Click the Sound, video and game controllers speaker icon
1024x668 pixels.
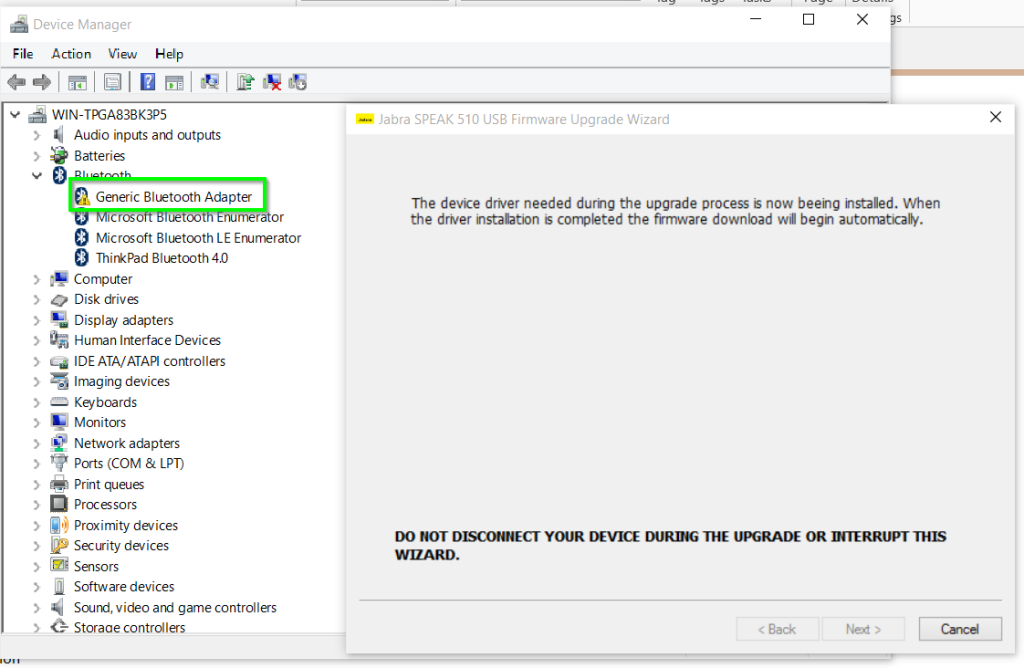[x=59, y=607]
